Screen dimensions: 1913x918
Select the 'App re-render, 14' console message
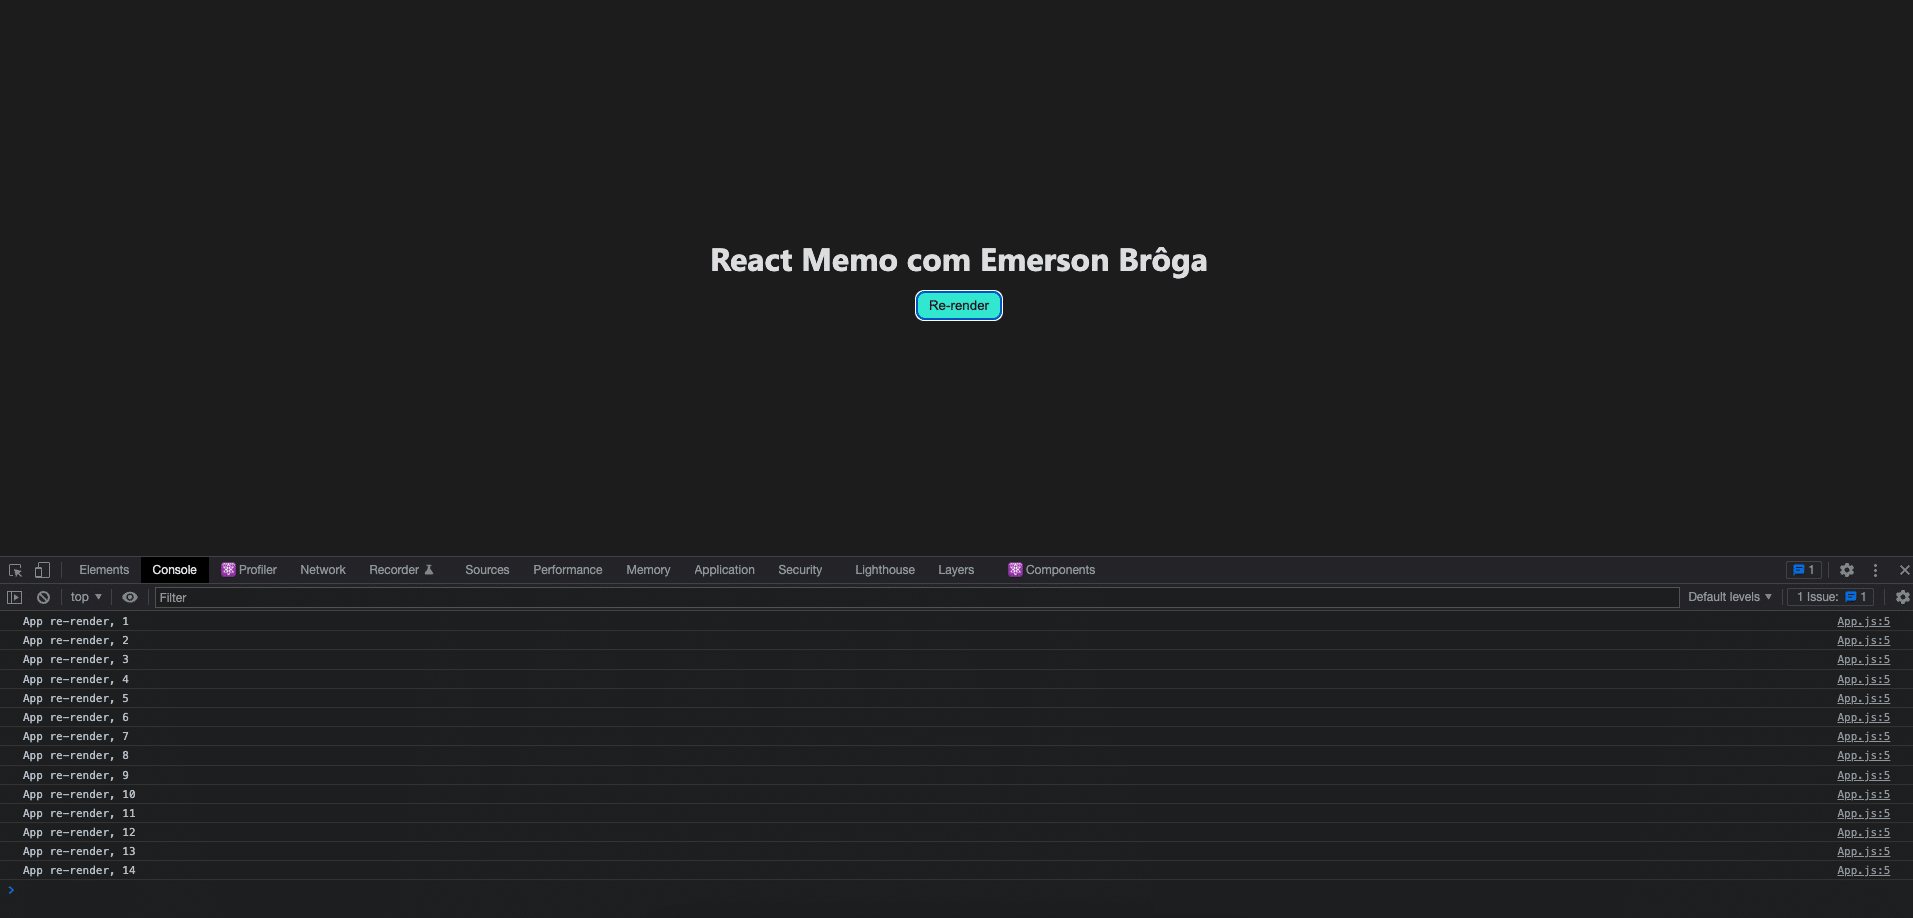coord(80,870)
